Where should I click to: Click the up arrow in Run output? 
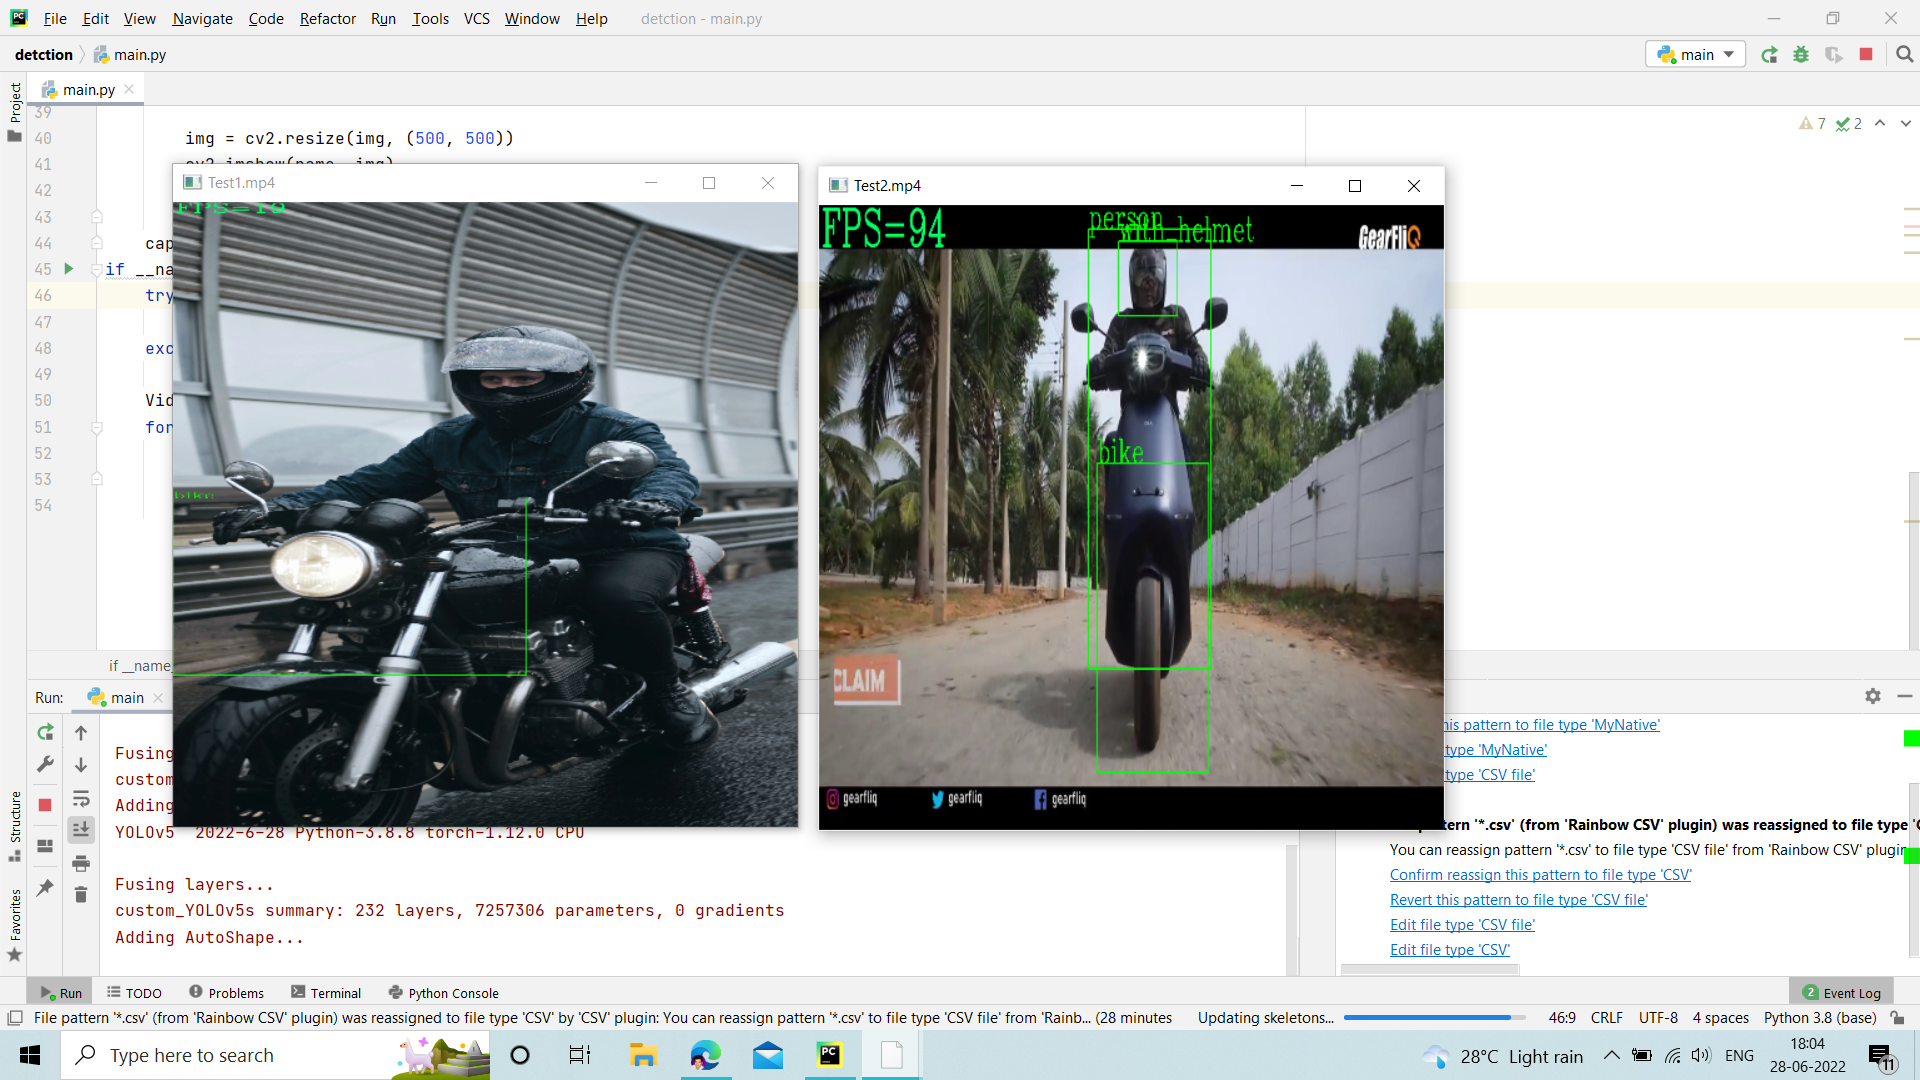tap(81, 733)
